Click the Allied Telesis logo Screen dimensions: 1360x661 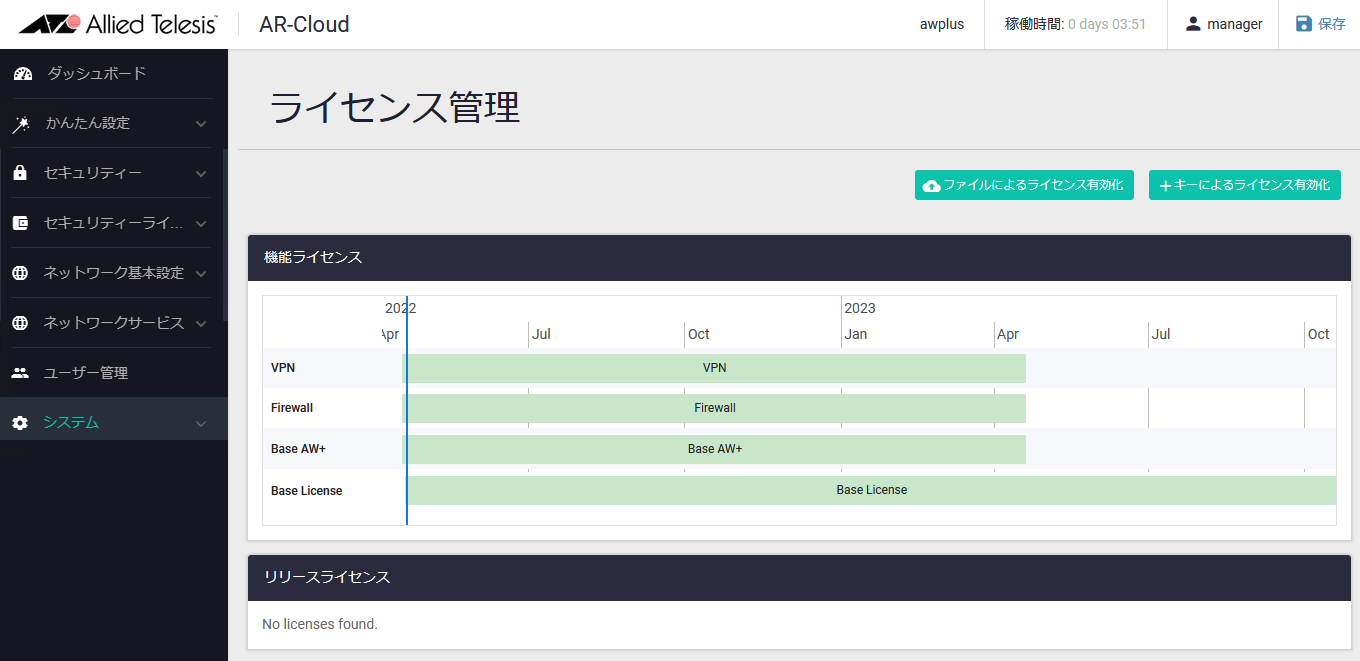(x=118, y=24)
